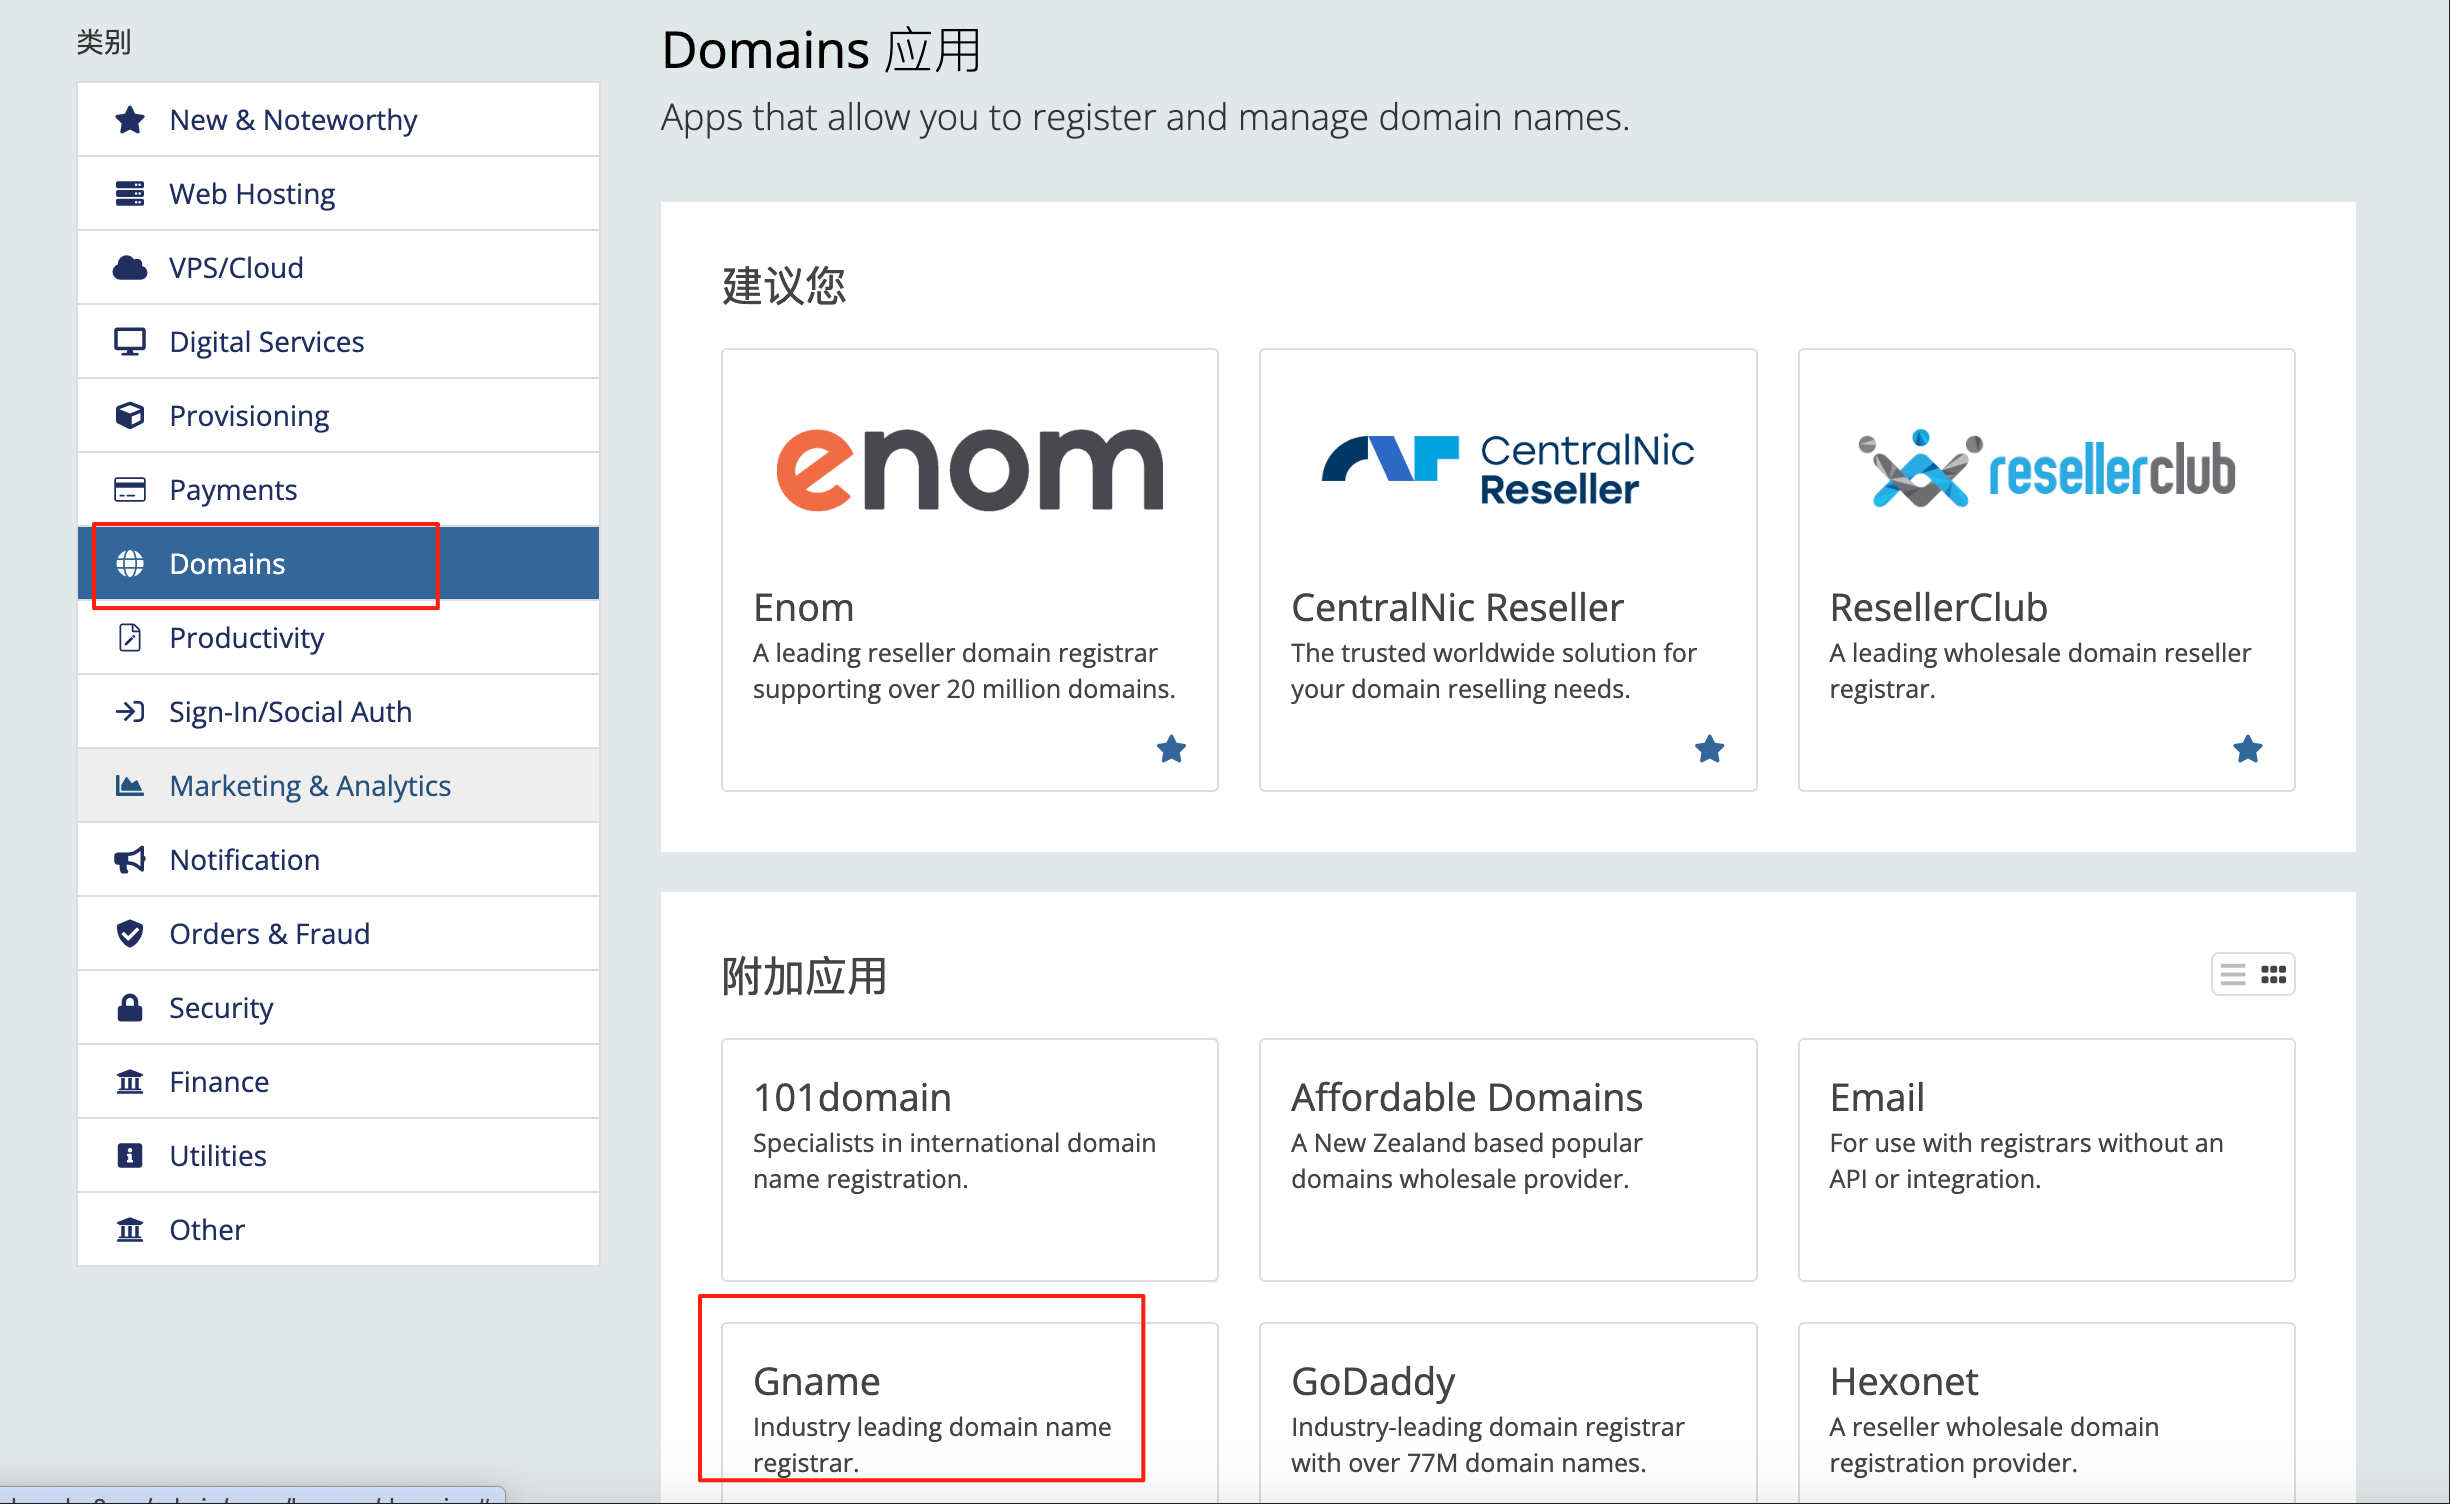
Task: Click the ResellerClub logo image
Action: click(2046, 468)
